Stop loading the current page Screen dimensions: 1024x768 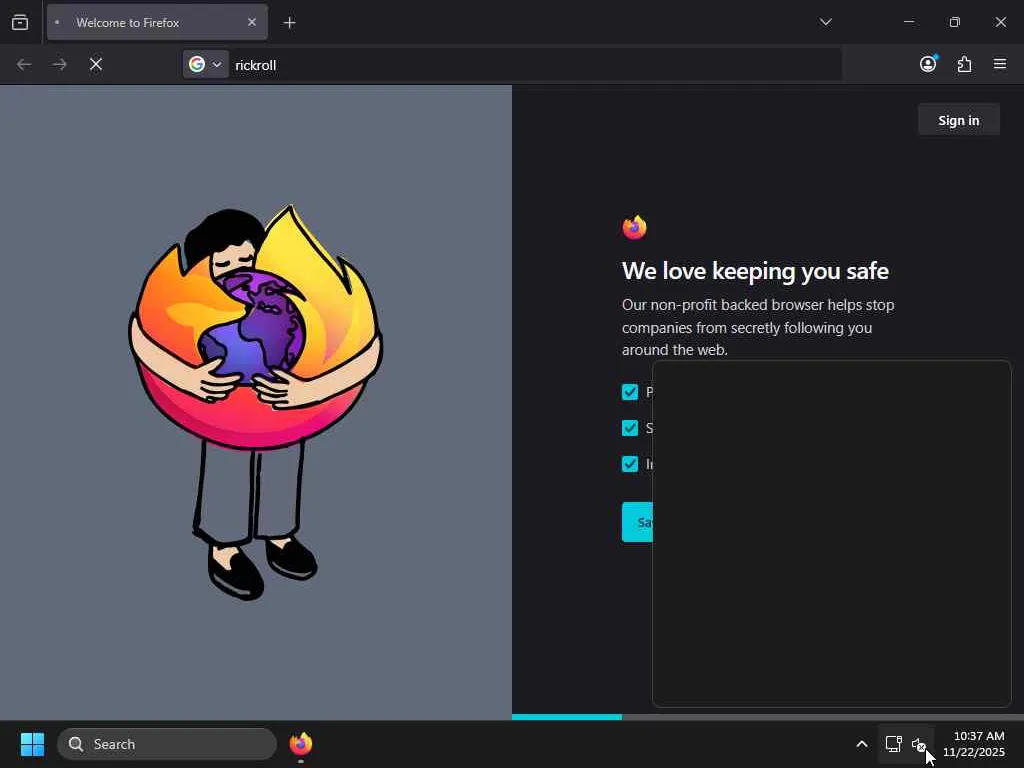96,64
